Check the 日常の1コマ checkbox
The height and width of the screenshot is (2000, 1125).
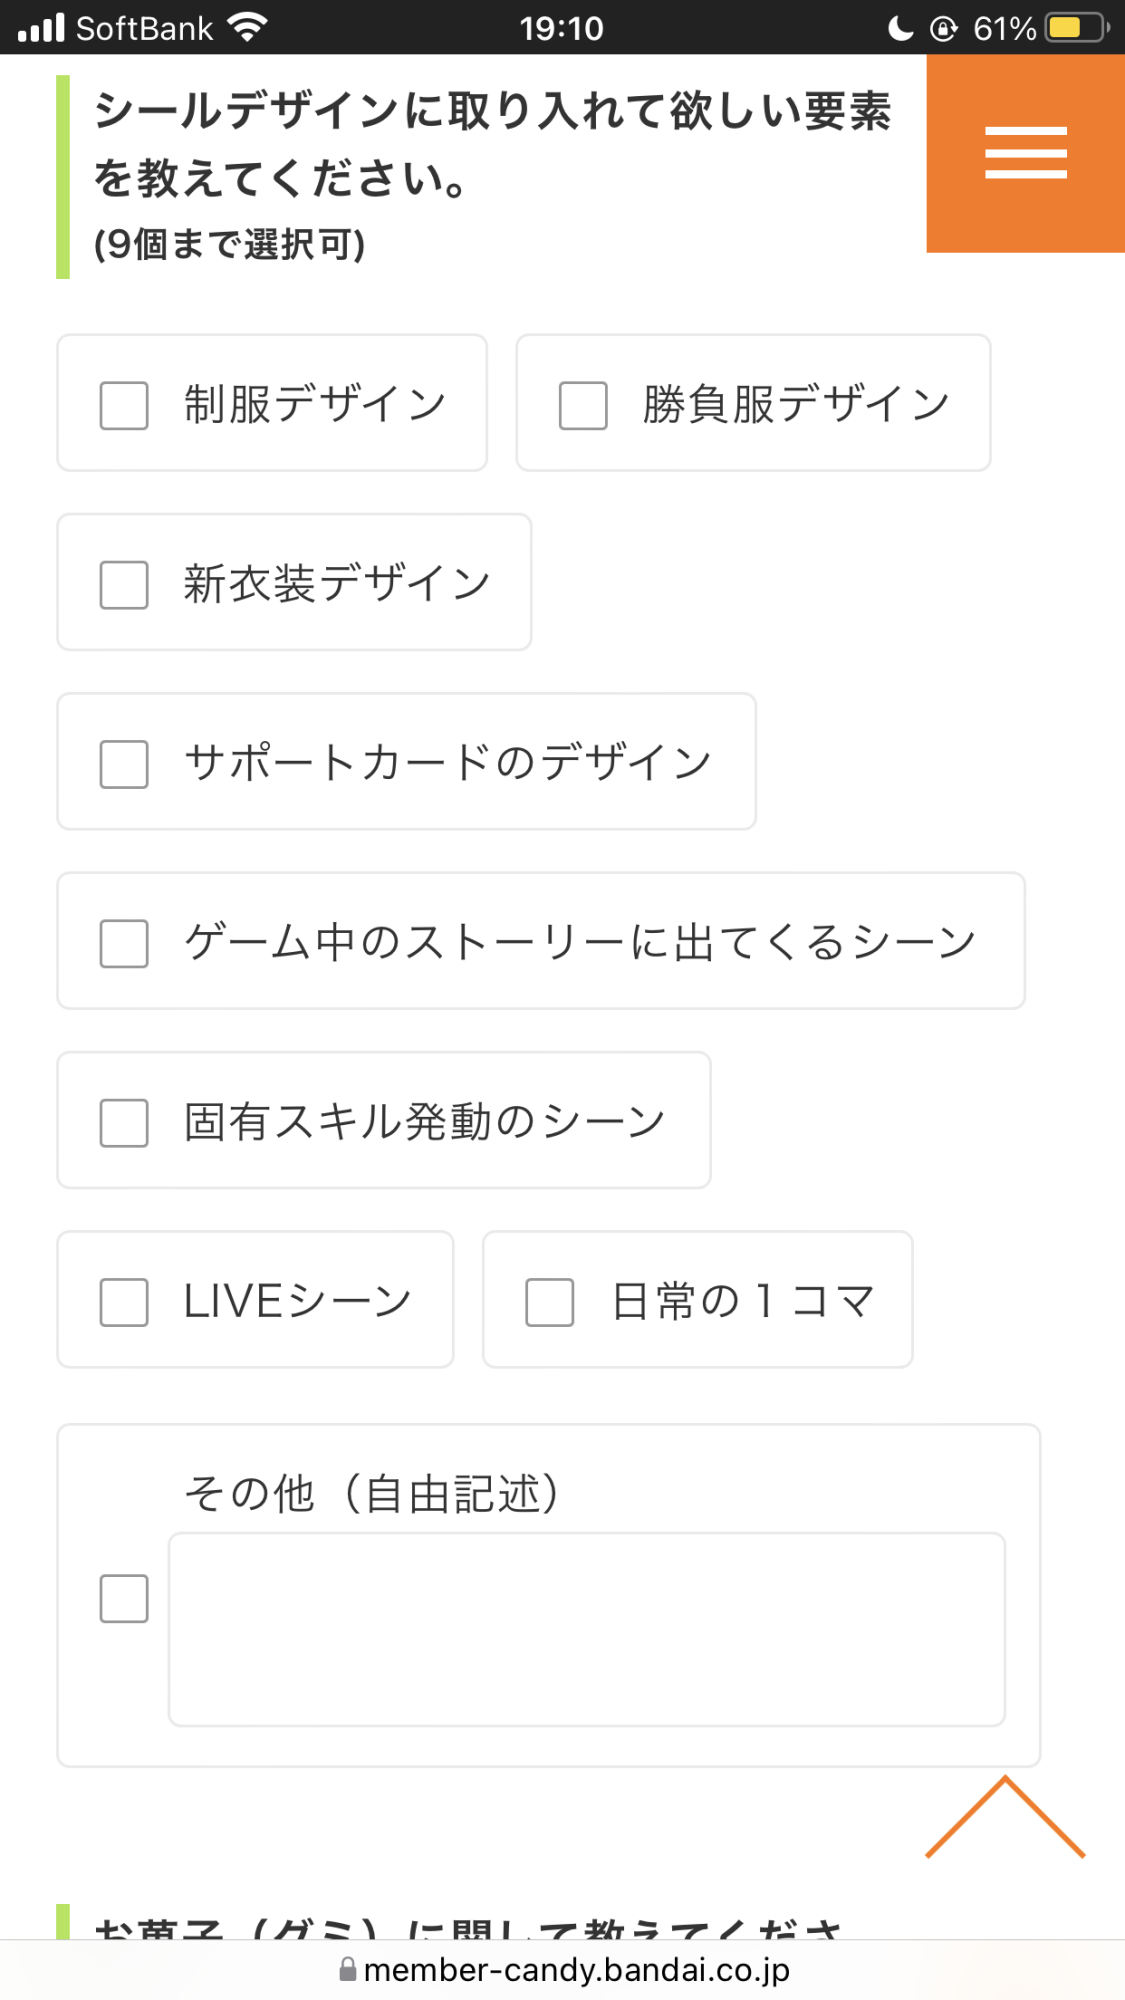coord(549,1302)
